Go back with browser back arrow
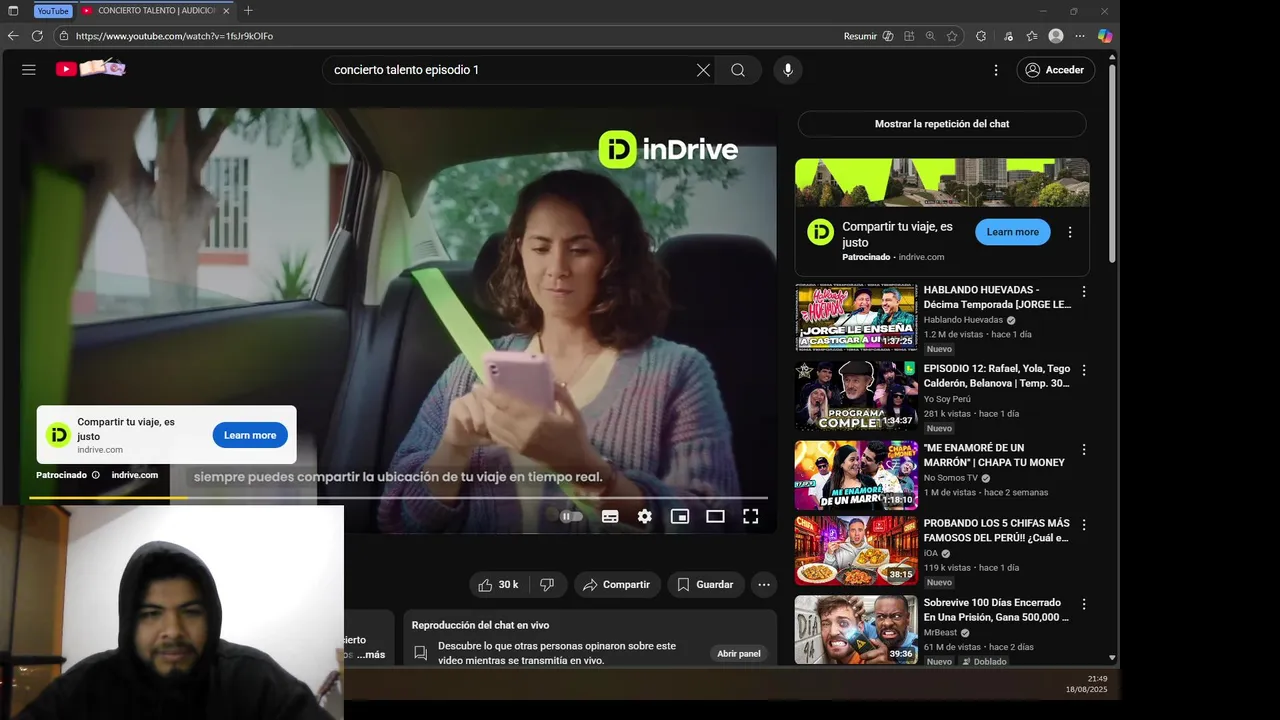Image resolution: width=1280 pixels, height=720 pixels. pyautogui.click(x=13, y=36)
